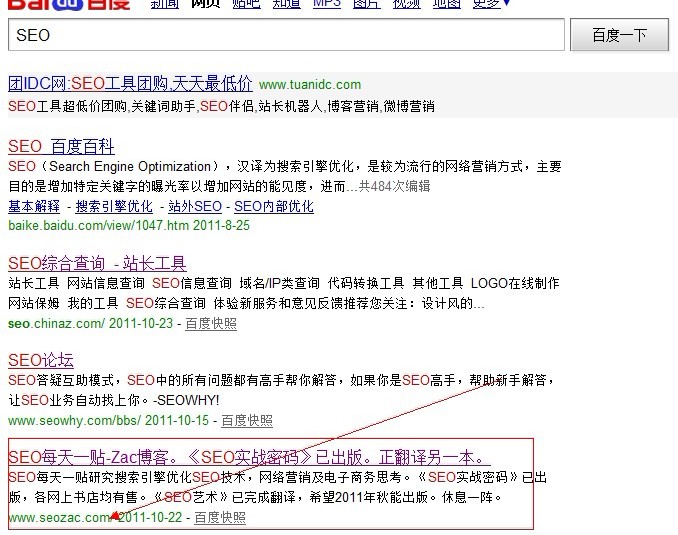Open 百度快照 for seo.chinaz.com
This screenshot has height=535, width=678.
pyautogui.click(x=211, y=324)
